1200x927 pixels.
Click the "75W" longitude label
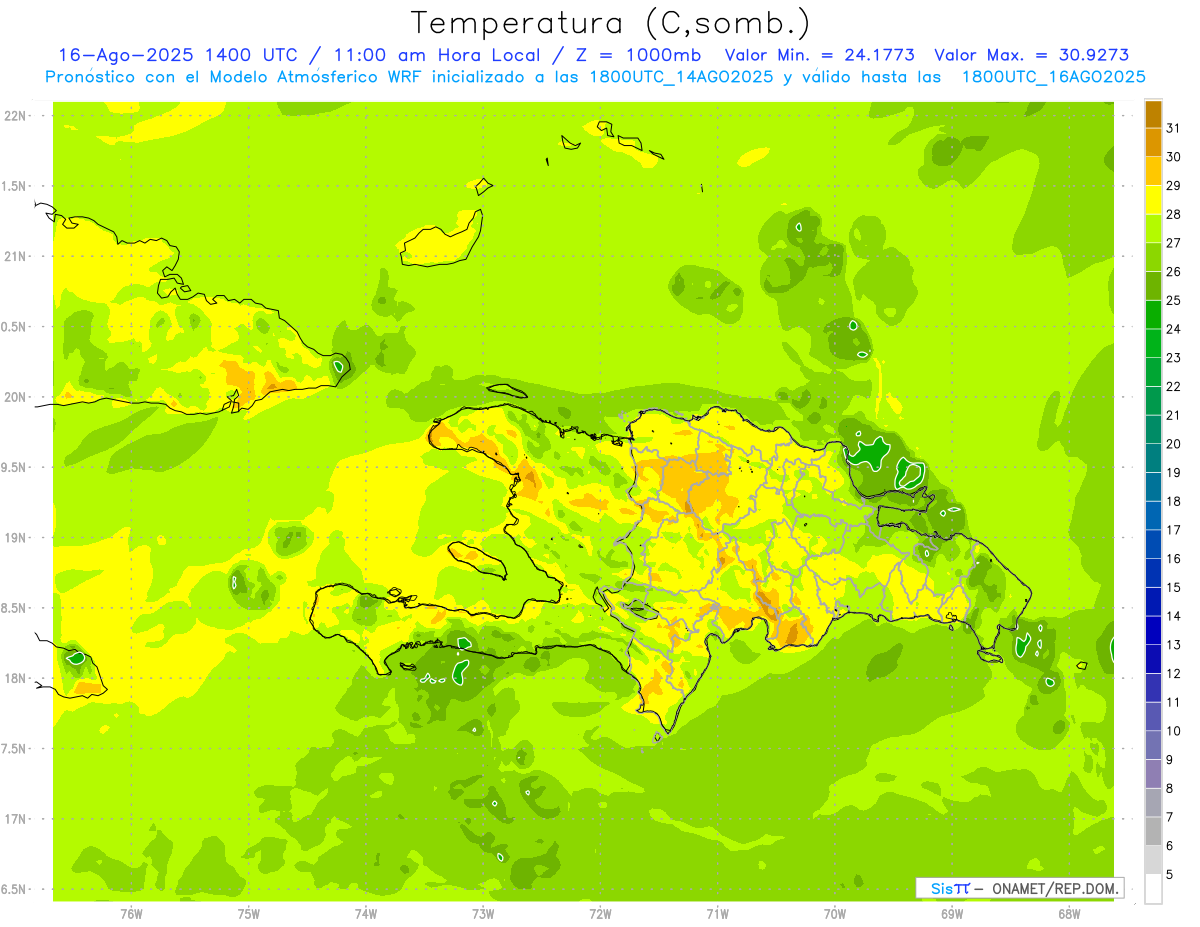pyautogui.click(x=249, y=913)
